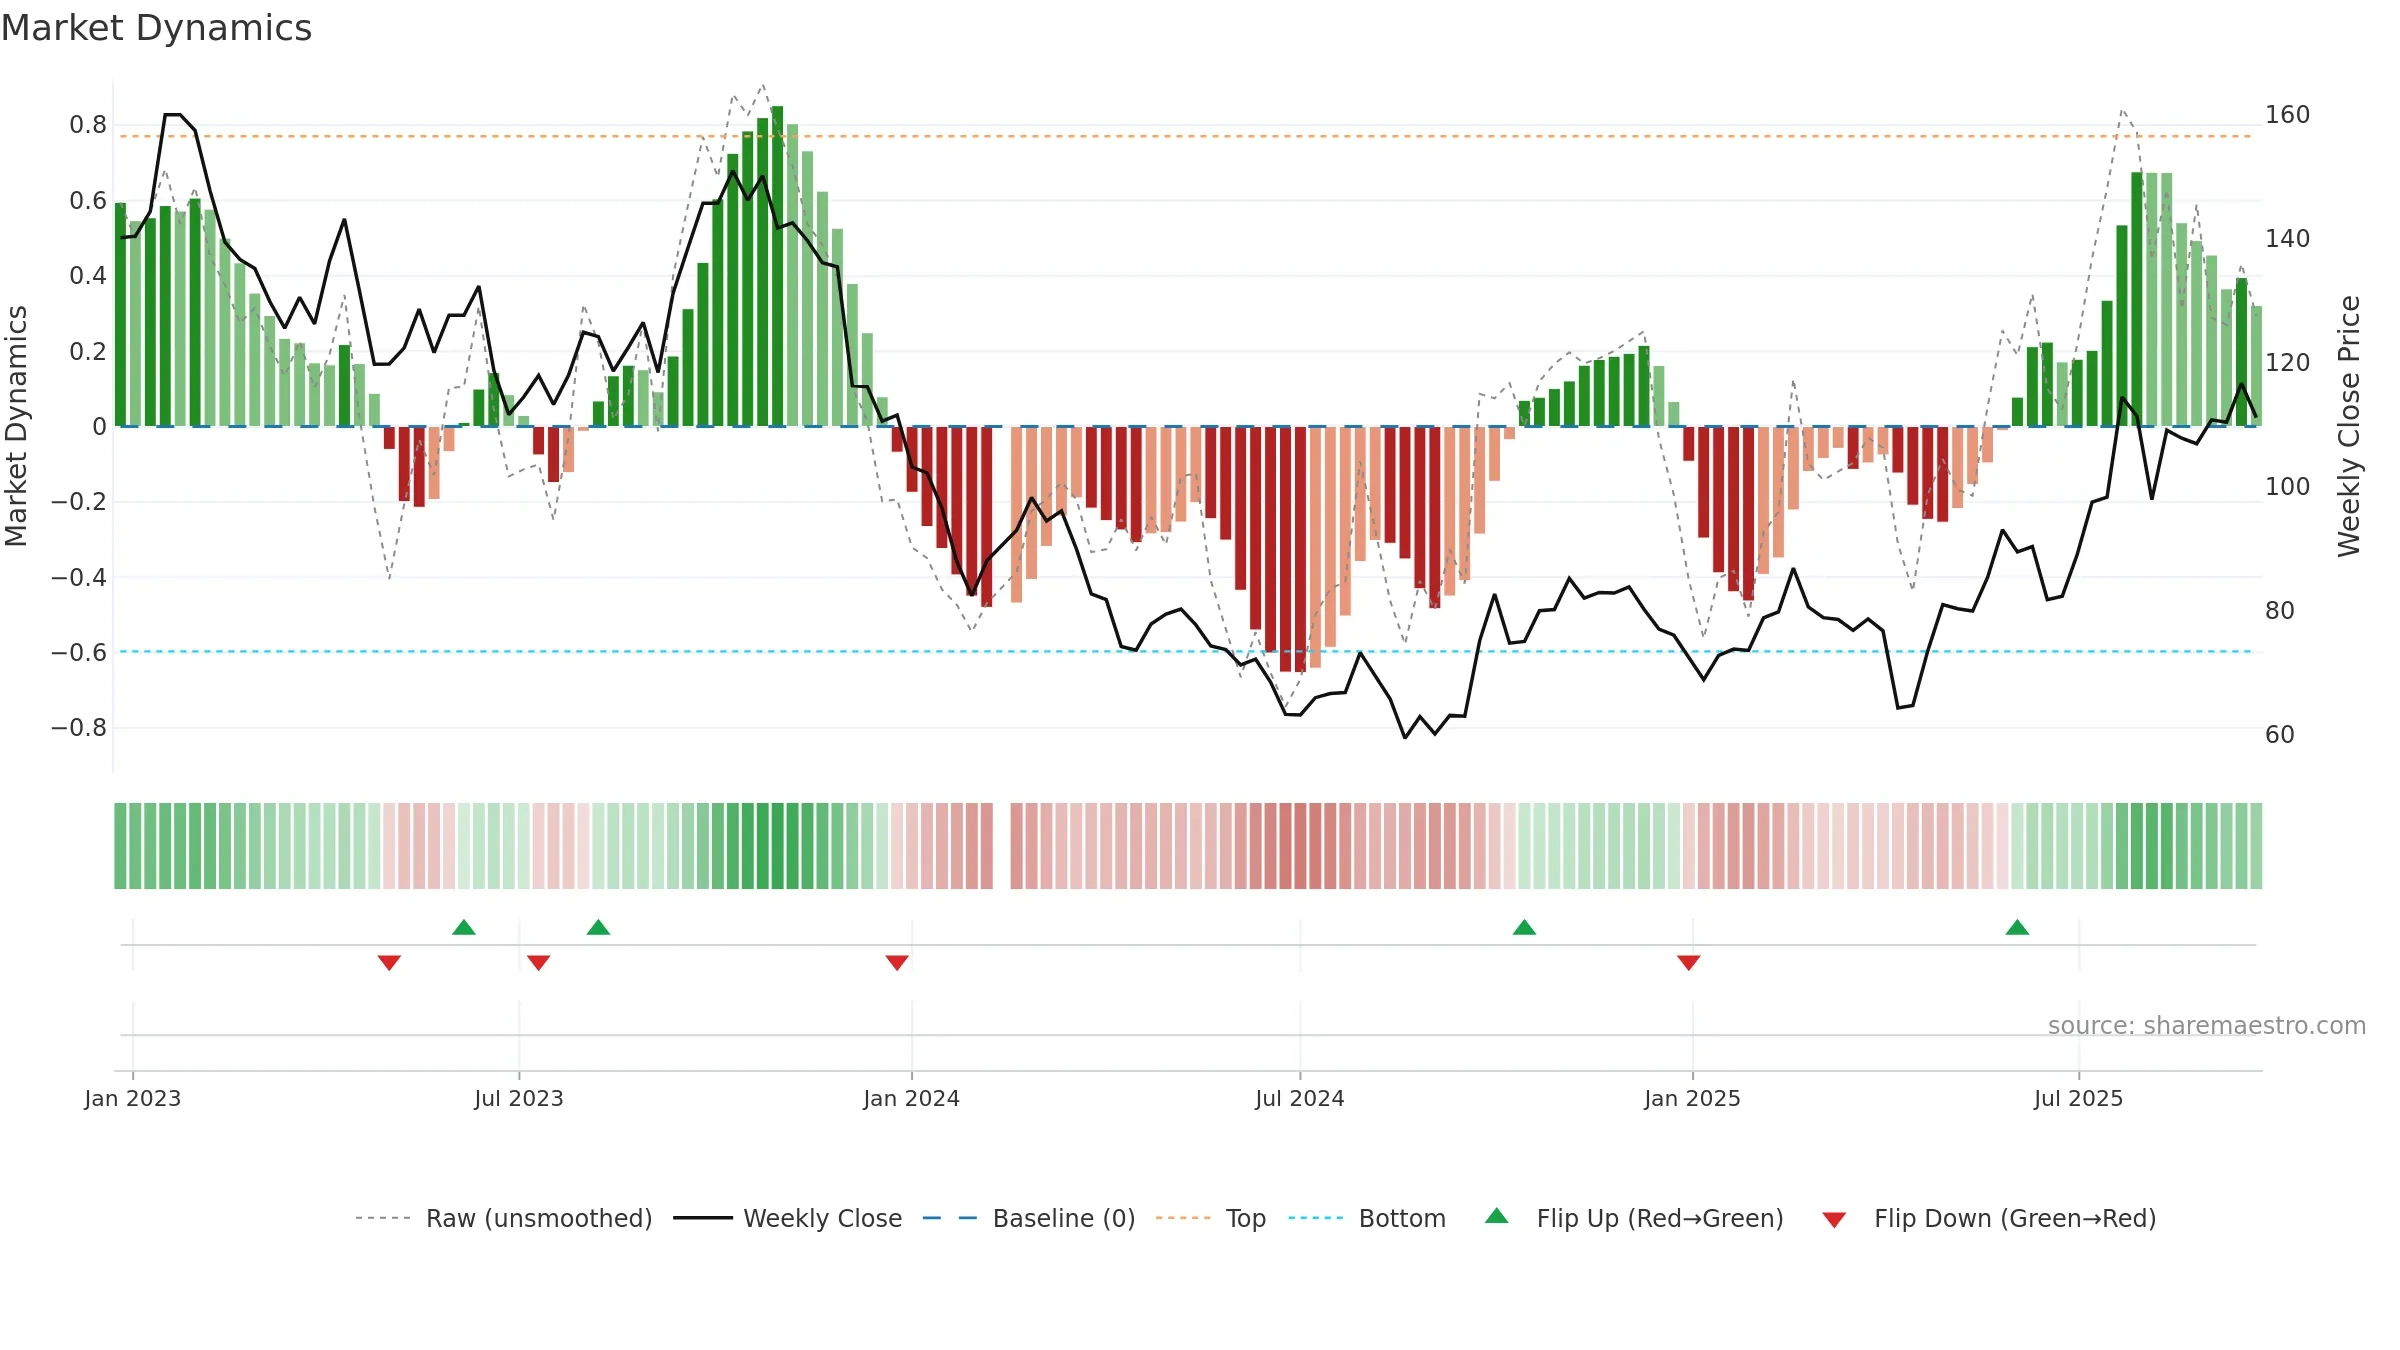
Task: Click the 100 right axis tick label
Action: click(x=2288, y=487)
